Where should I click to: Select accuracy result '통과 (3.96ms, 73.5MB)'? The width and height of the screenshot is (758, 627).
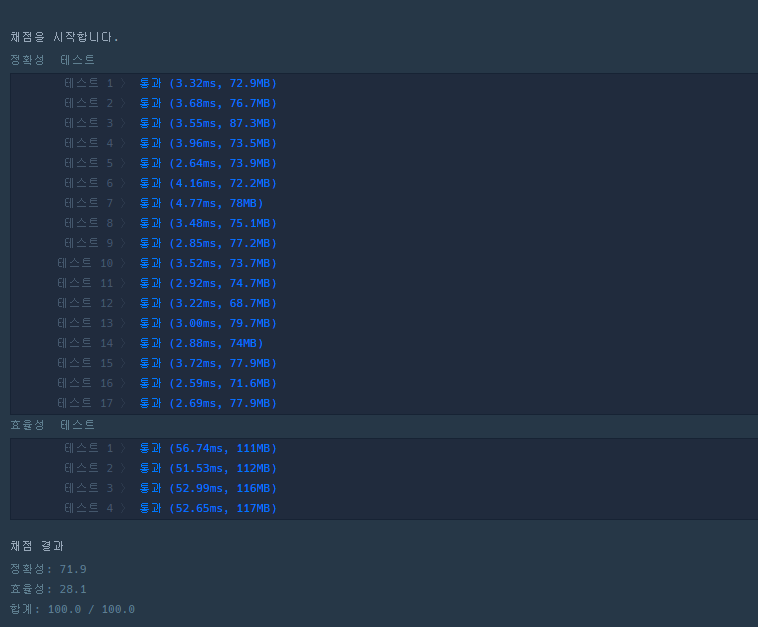point(208,143)
